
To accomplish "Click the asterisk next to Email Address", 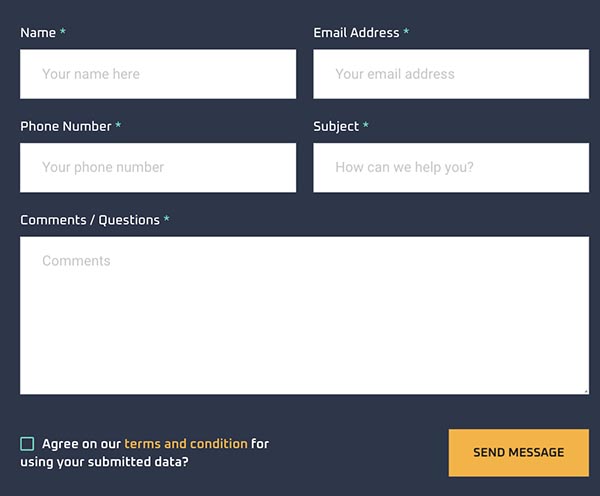I will pyautogui.click(x=406, y=33).
